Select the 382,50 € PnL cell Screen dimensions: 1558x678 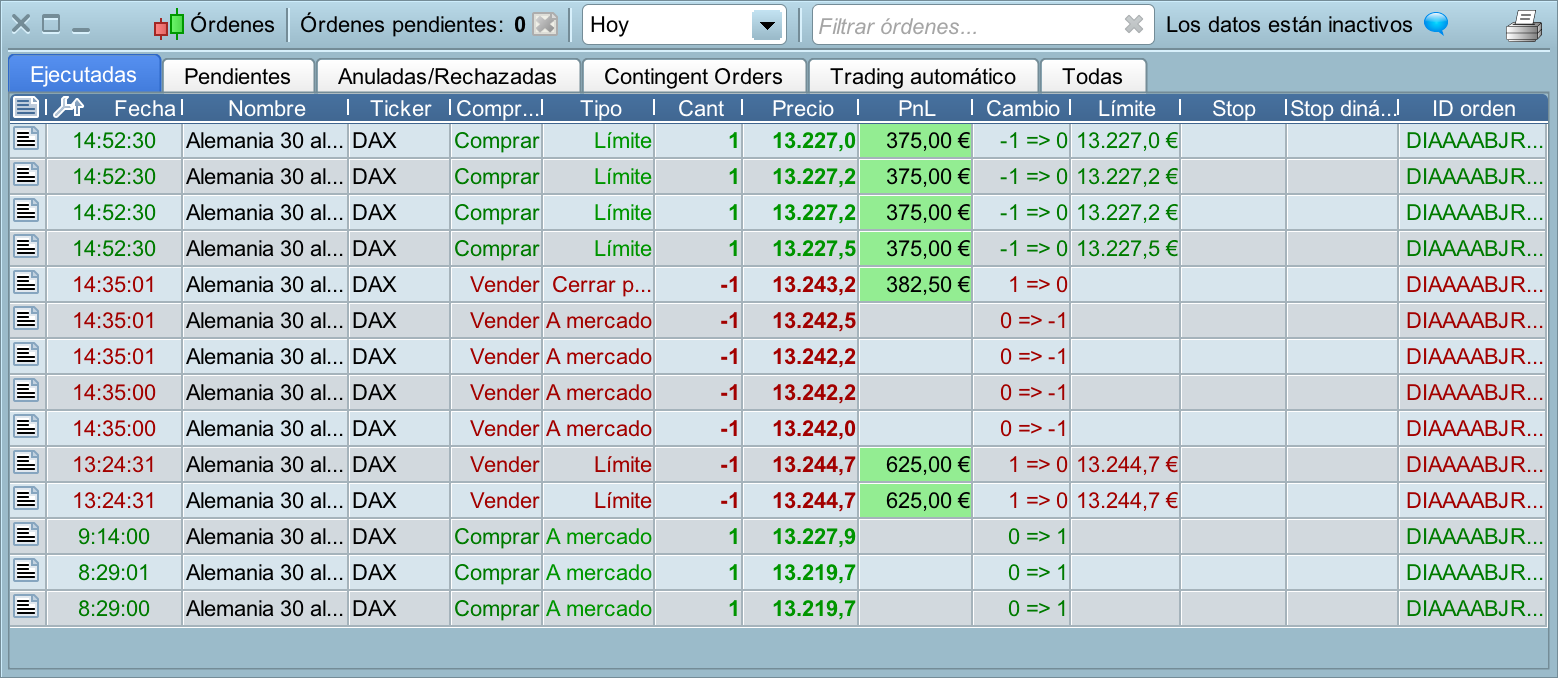click(x=916, y=284)
